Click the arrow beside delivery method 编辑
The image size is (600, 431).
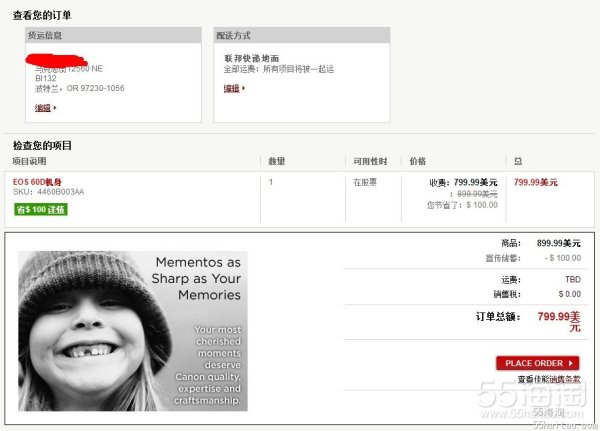242,89
